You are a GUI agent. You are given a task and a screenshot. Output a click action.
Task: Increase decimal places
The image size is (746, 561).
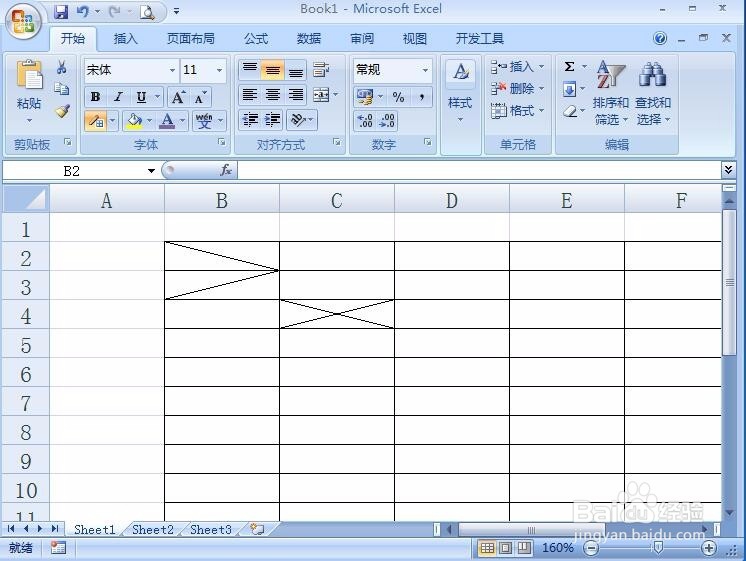365,120
